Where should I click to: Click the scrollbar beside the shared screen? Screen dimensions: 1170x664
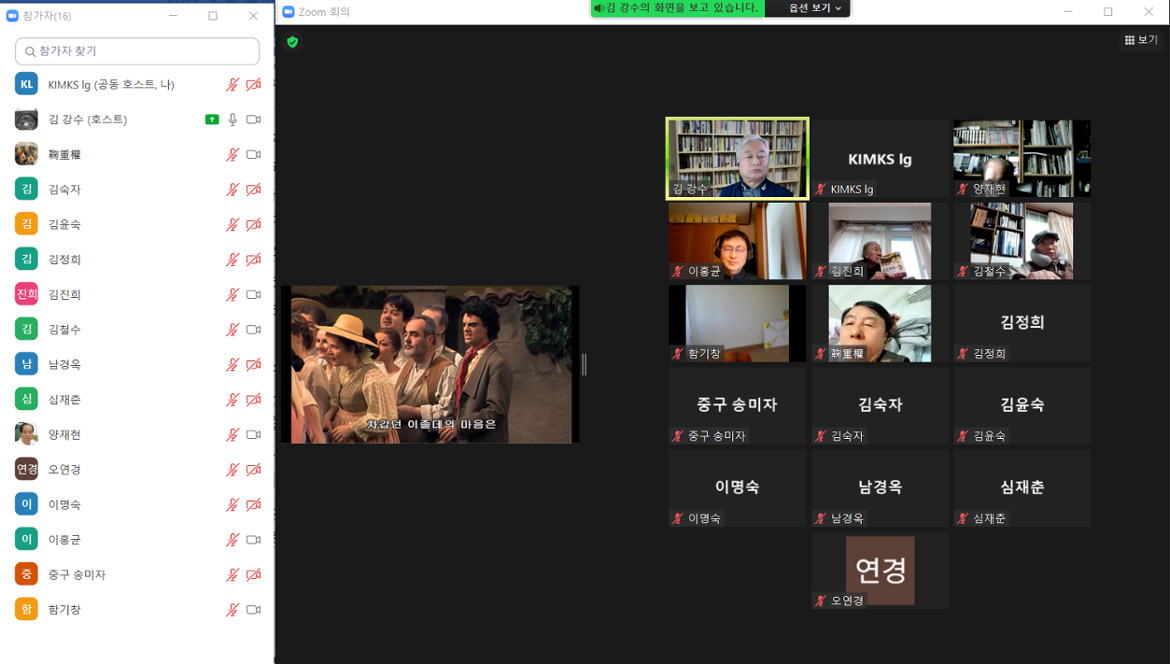[587, 364]
